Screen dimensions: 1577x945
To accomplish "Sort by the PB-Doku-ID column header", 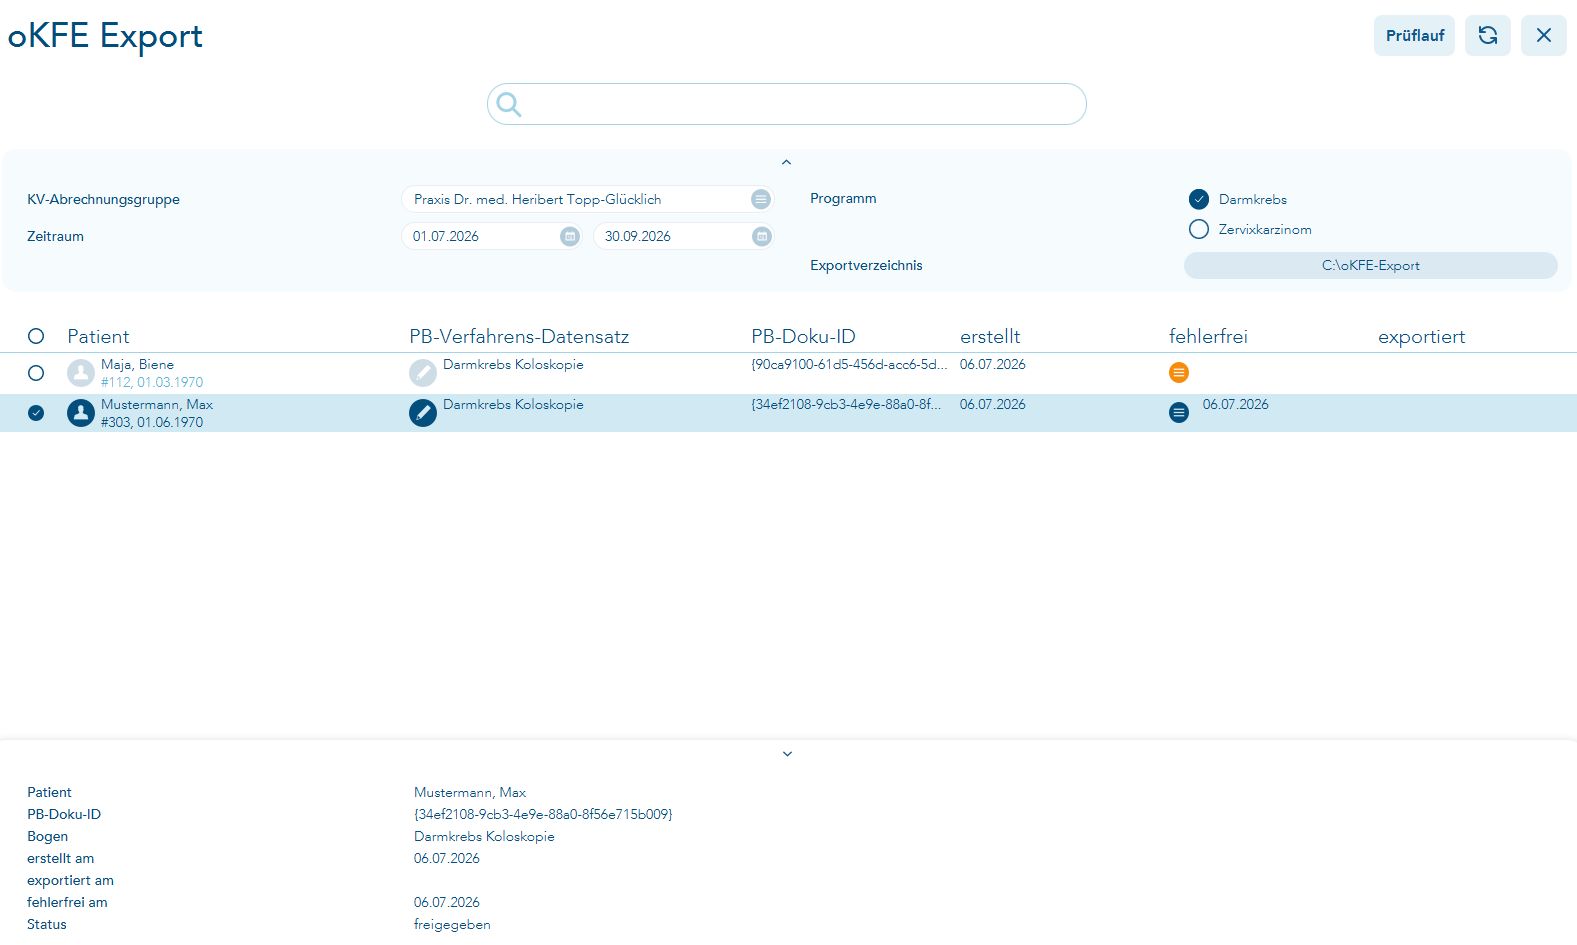I will click(x=803, y=336).
